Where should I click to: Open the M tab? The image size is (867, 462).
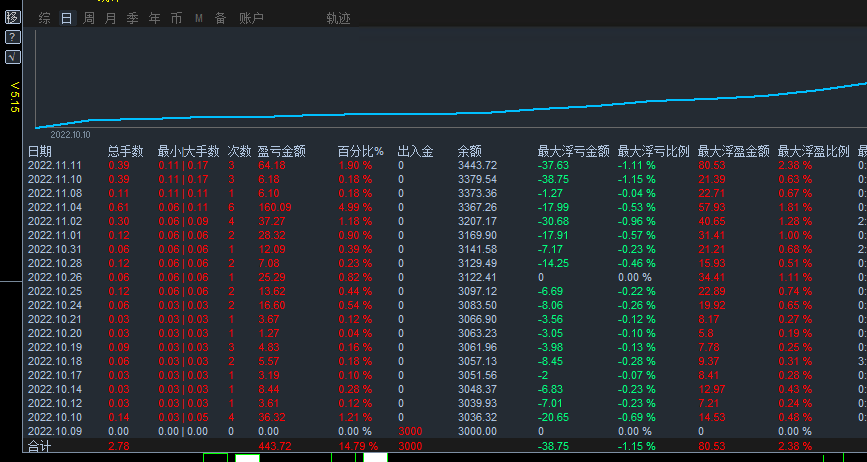(199, 19)
